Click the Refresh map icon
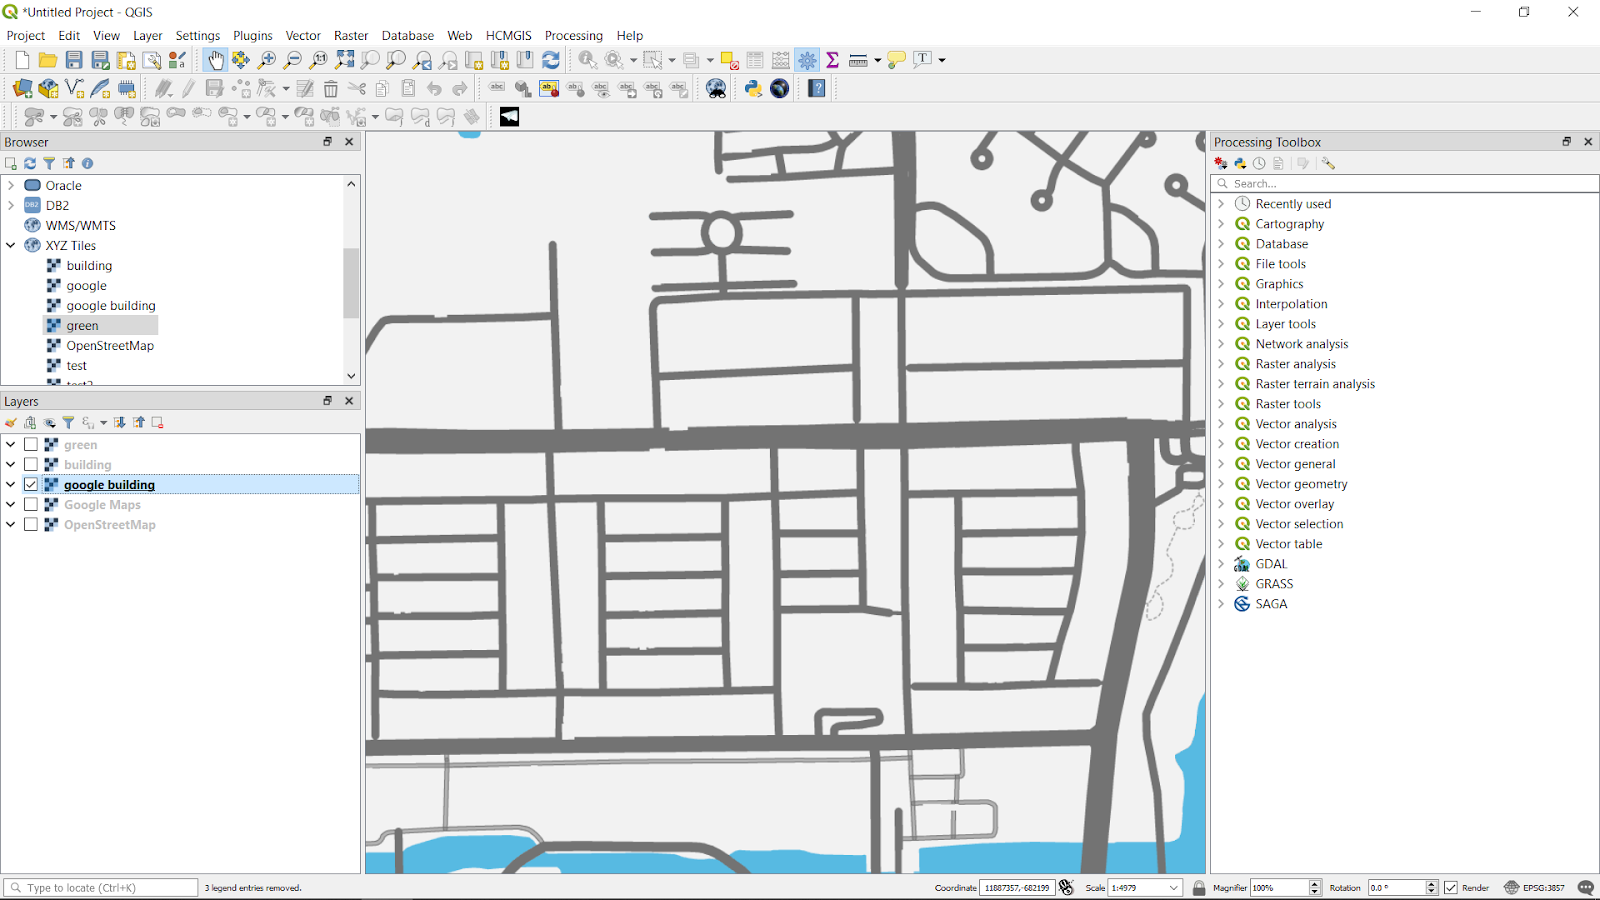Viewport: 1600px width, 900px height. 552,59
